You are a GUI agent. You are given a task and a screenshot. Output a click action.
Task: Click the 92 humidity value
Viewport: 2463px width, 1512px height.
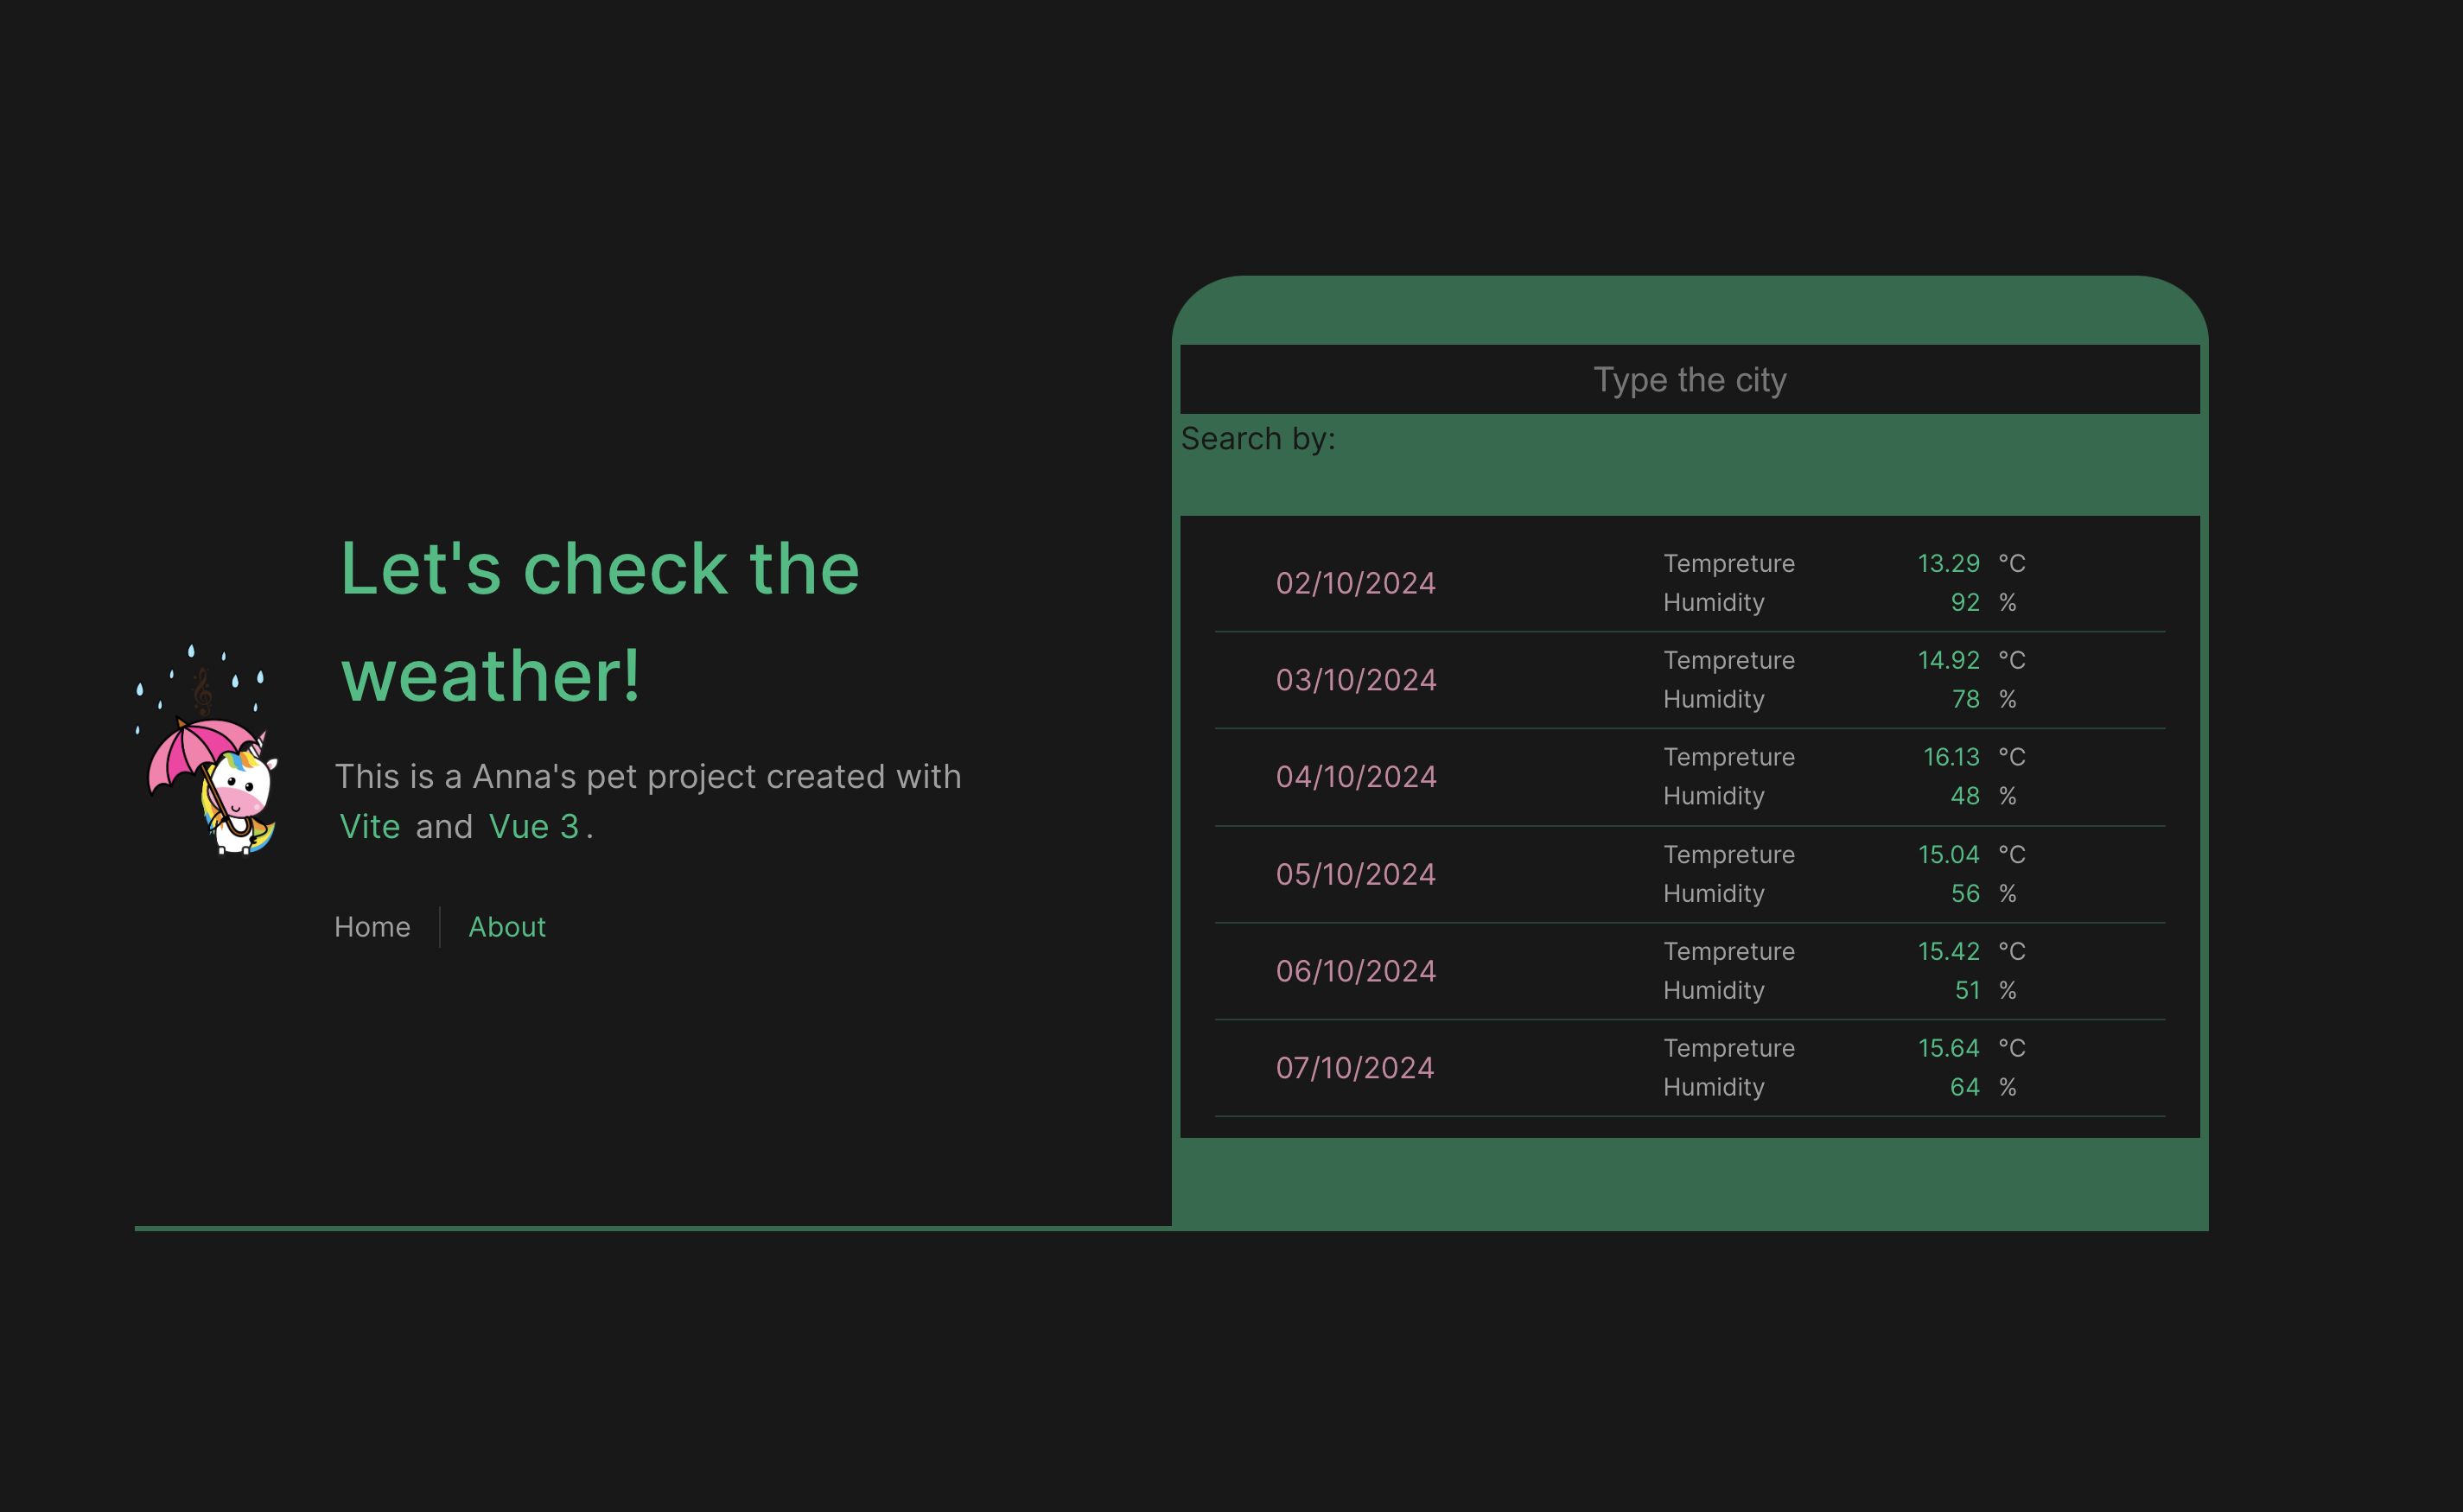pos(1964,603)
